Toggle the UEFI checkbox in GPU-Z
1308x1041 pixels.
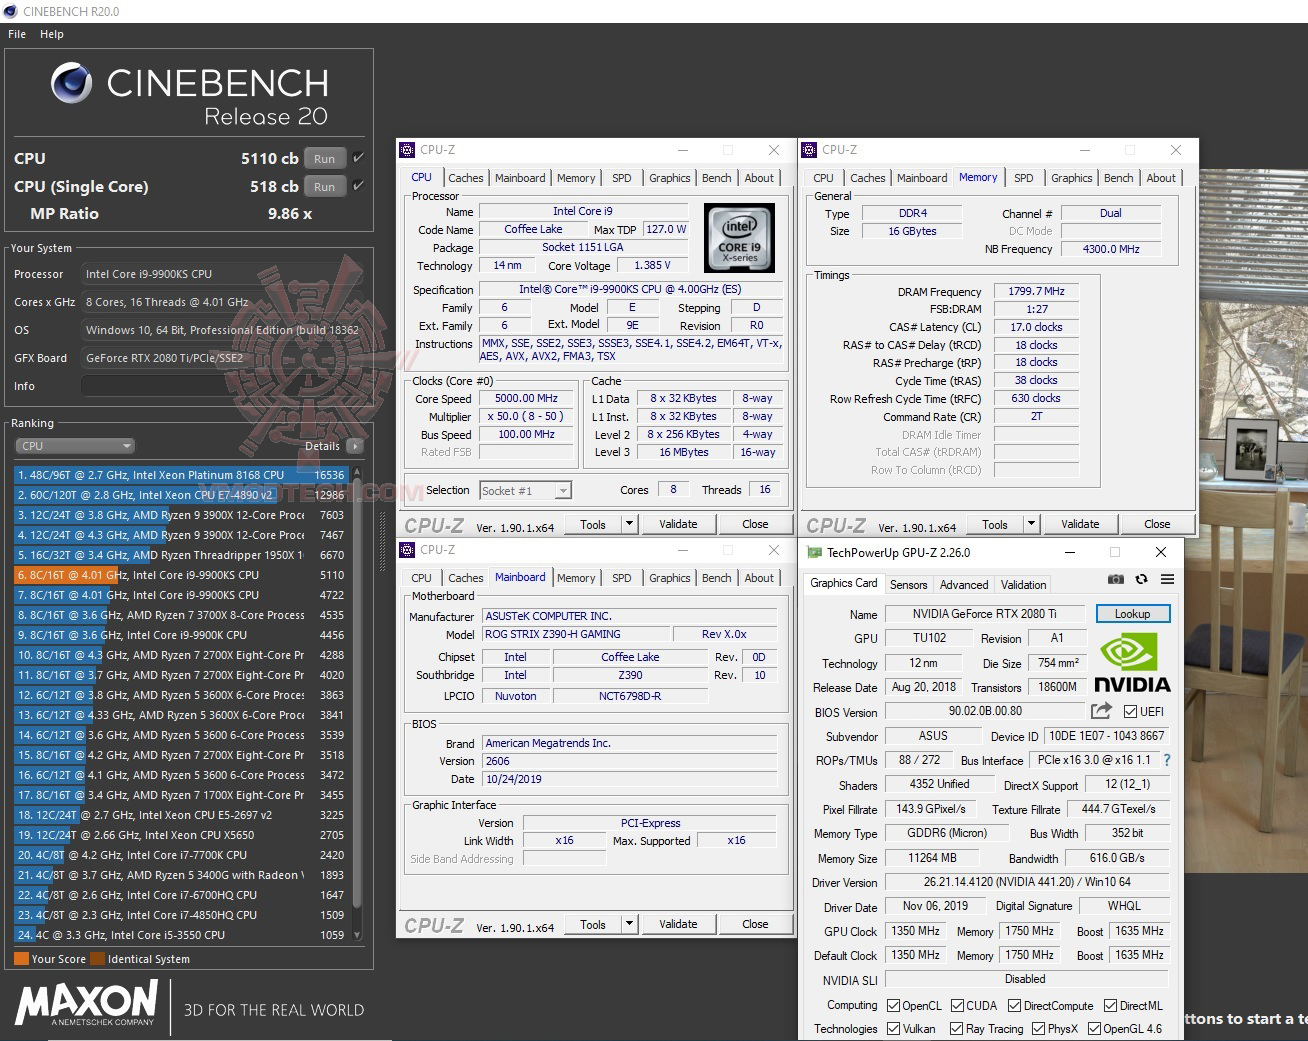[1130, 712]
